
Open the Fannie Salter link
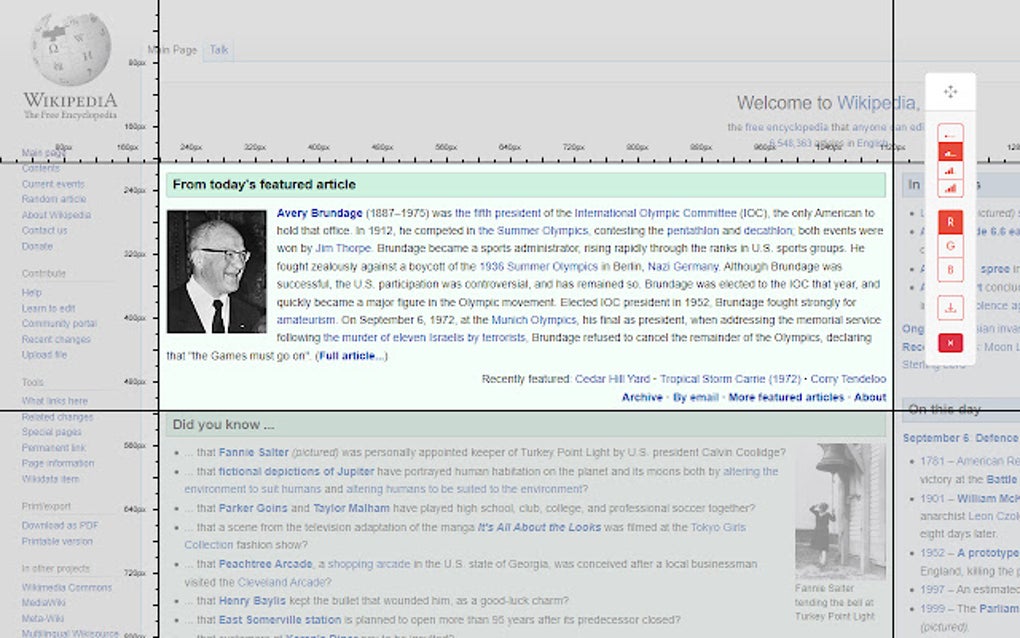253,452
